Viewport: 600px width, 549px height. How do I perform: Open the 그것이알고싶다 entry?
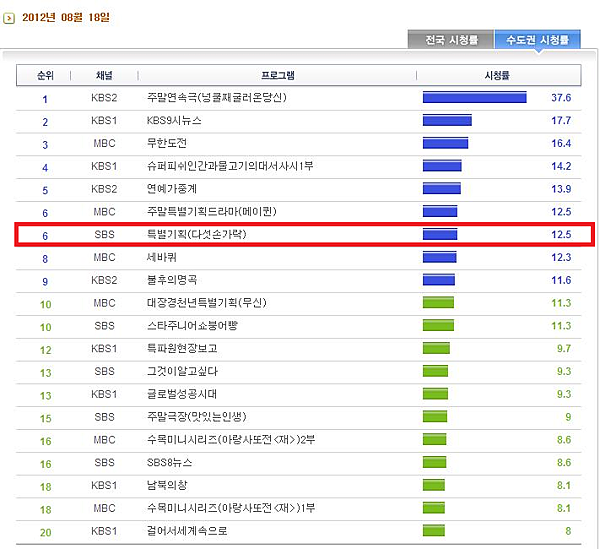point(182,371)
